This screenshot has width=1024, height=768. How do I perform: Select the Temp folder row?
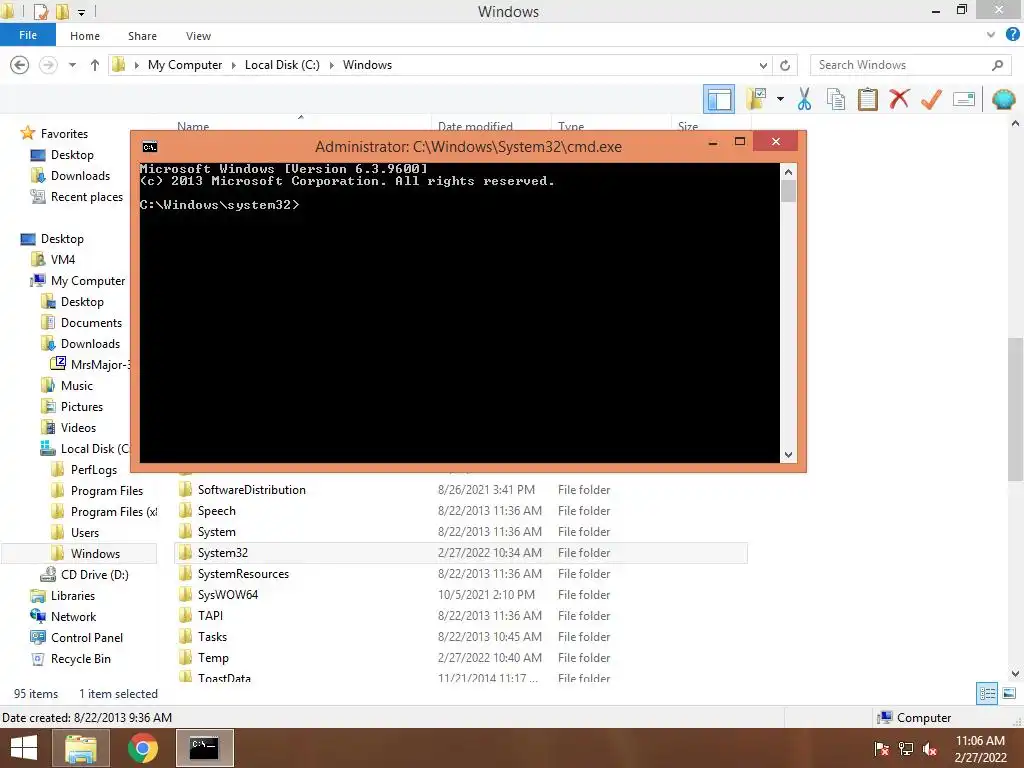tap(461, 658)
